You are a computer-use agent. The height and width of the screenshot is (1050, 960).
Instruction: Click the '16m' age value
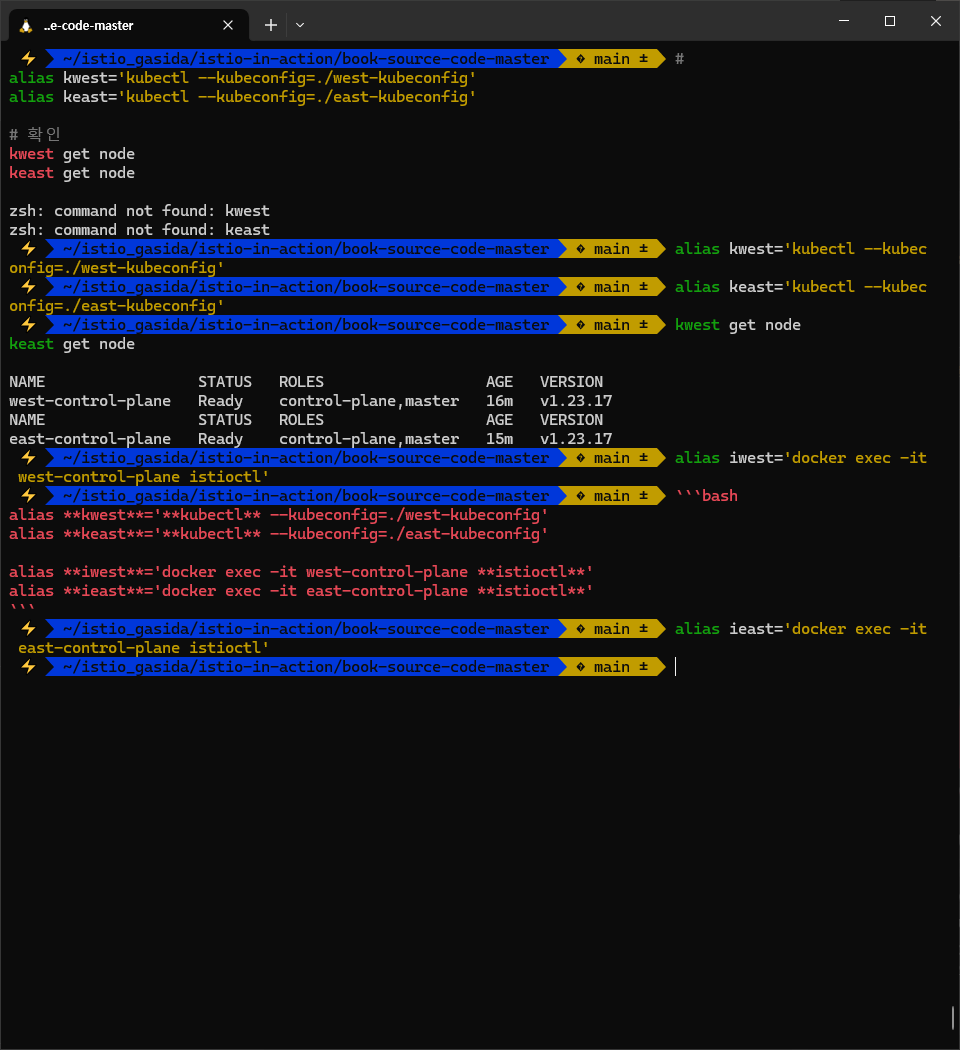pyautogui.click(x=499, y=401)
